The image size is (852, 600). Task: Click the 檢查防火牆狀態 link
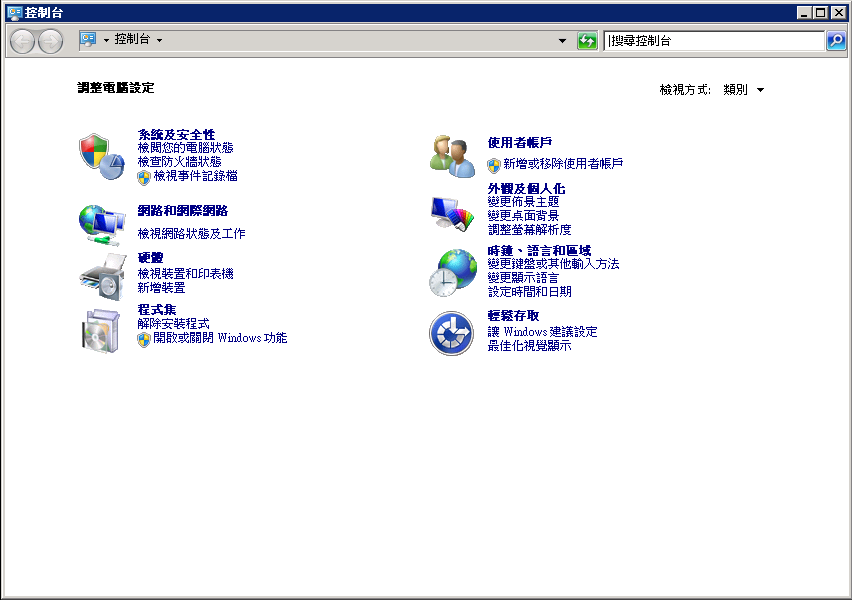[179, 161]
